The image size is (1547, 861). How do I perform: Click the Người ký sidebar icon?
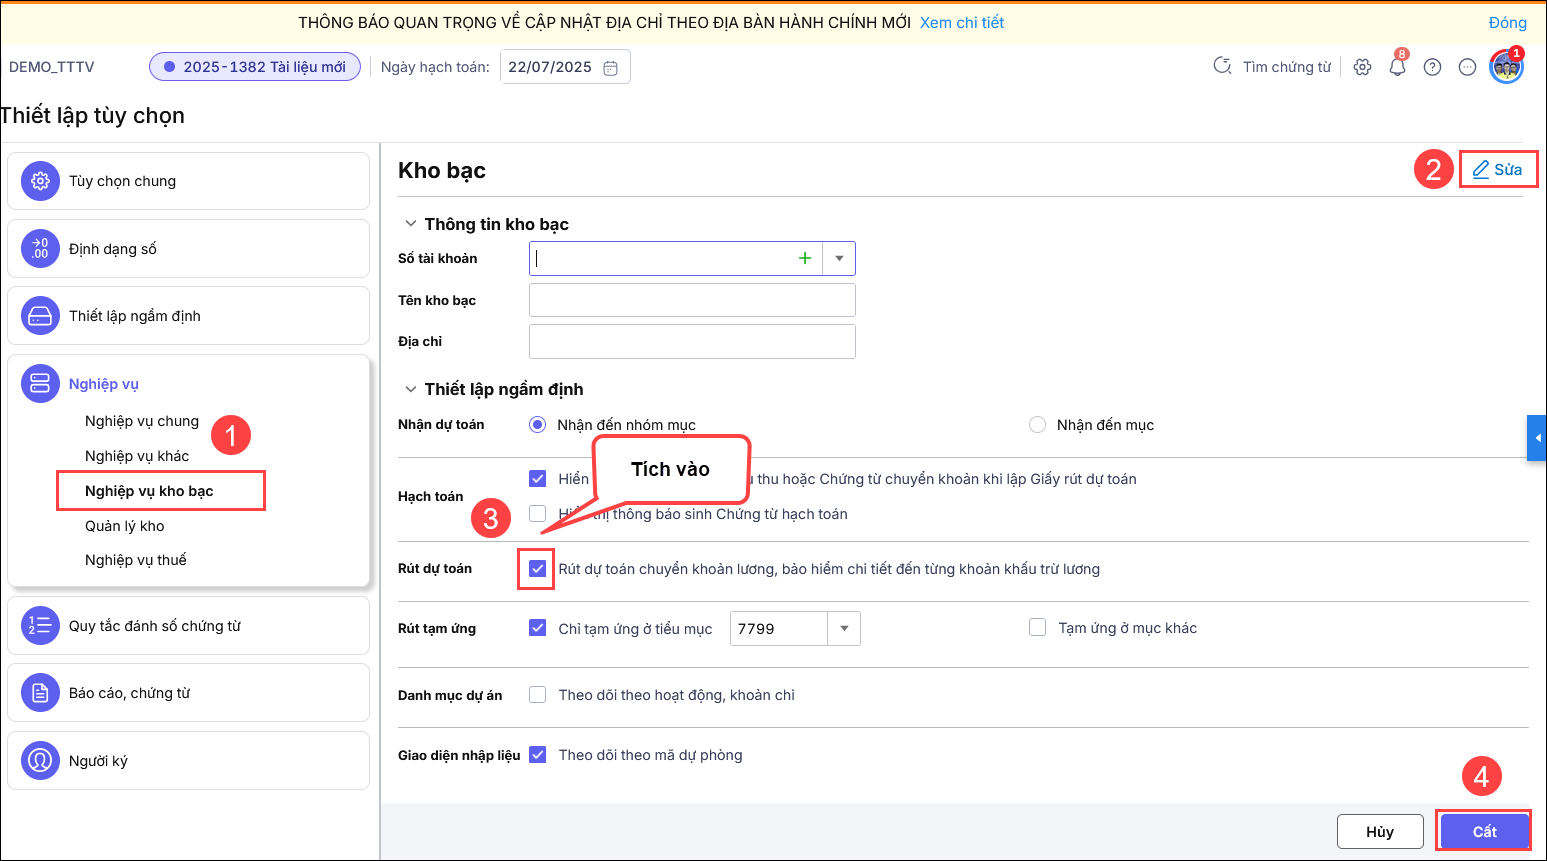(40, 761)
